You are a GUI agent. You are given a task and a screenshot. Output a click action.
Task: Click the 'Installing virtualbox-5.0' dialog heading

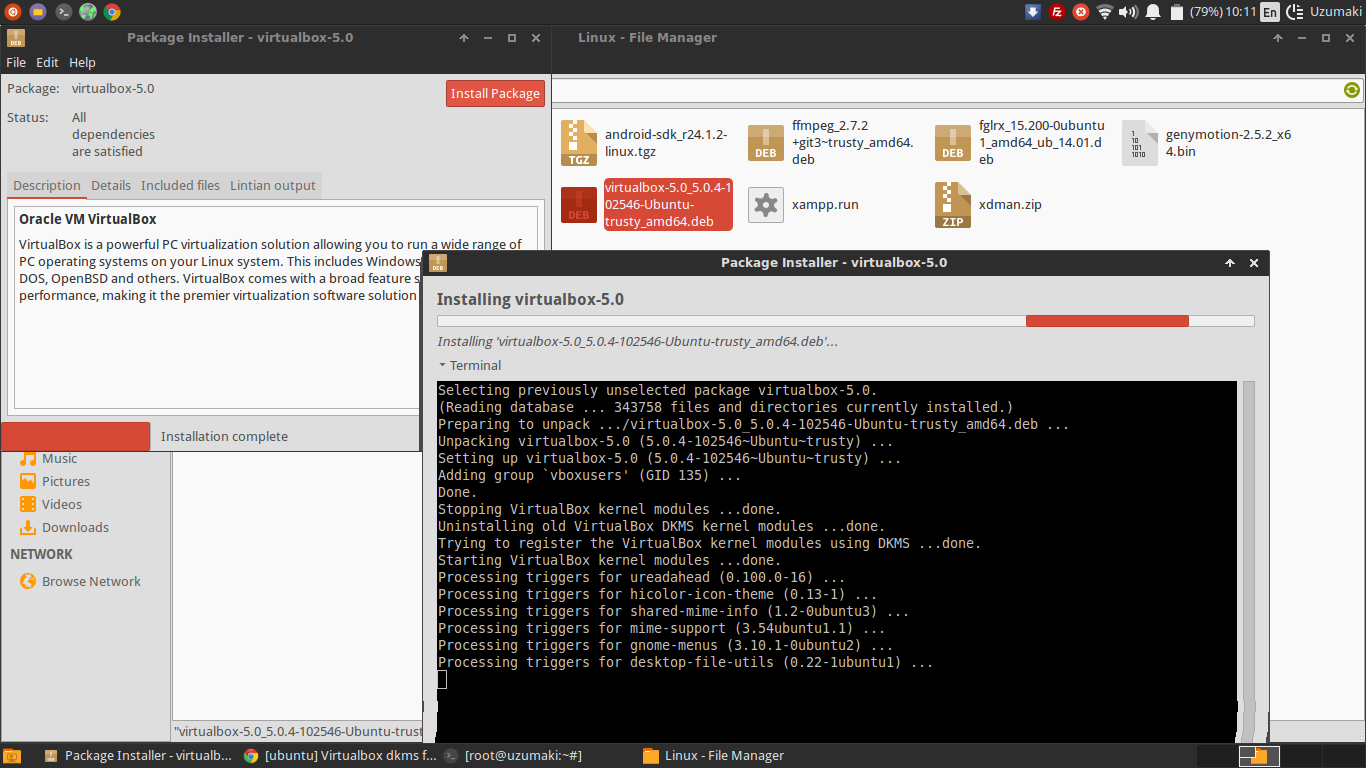[x=530, y=299]
